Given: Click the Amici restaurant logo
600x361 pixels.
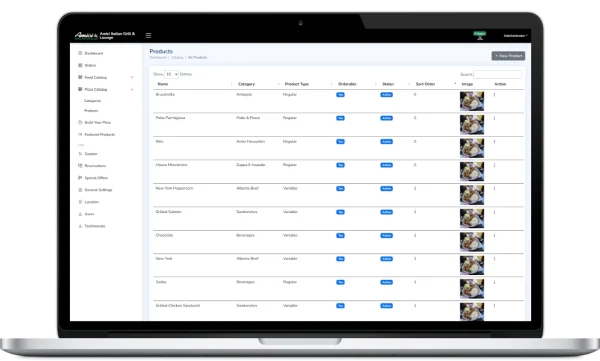Looking at the screenshot, I should [86, 36].
